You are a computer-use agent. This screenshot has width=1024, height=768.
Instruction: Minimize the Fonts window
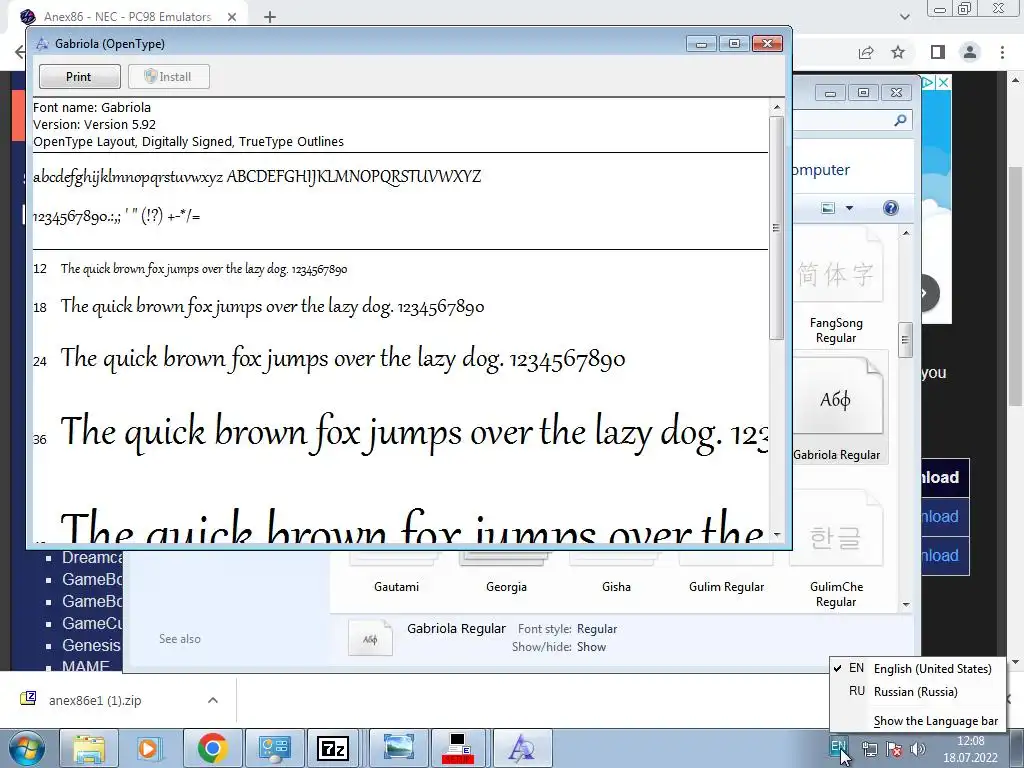830,93
